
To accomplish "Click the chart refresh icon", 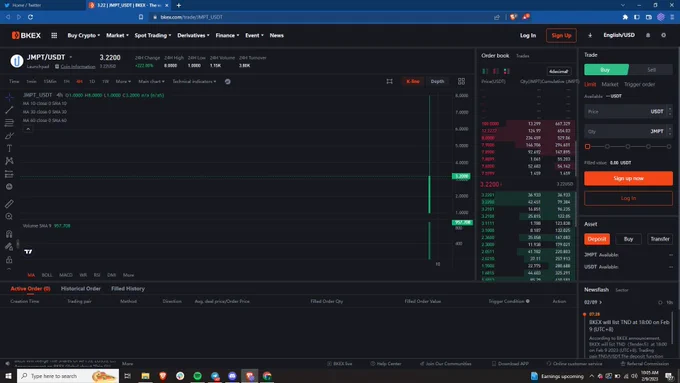I will click(x=228, y=82).
